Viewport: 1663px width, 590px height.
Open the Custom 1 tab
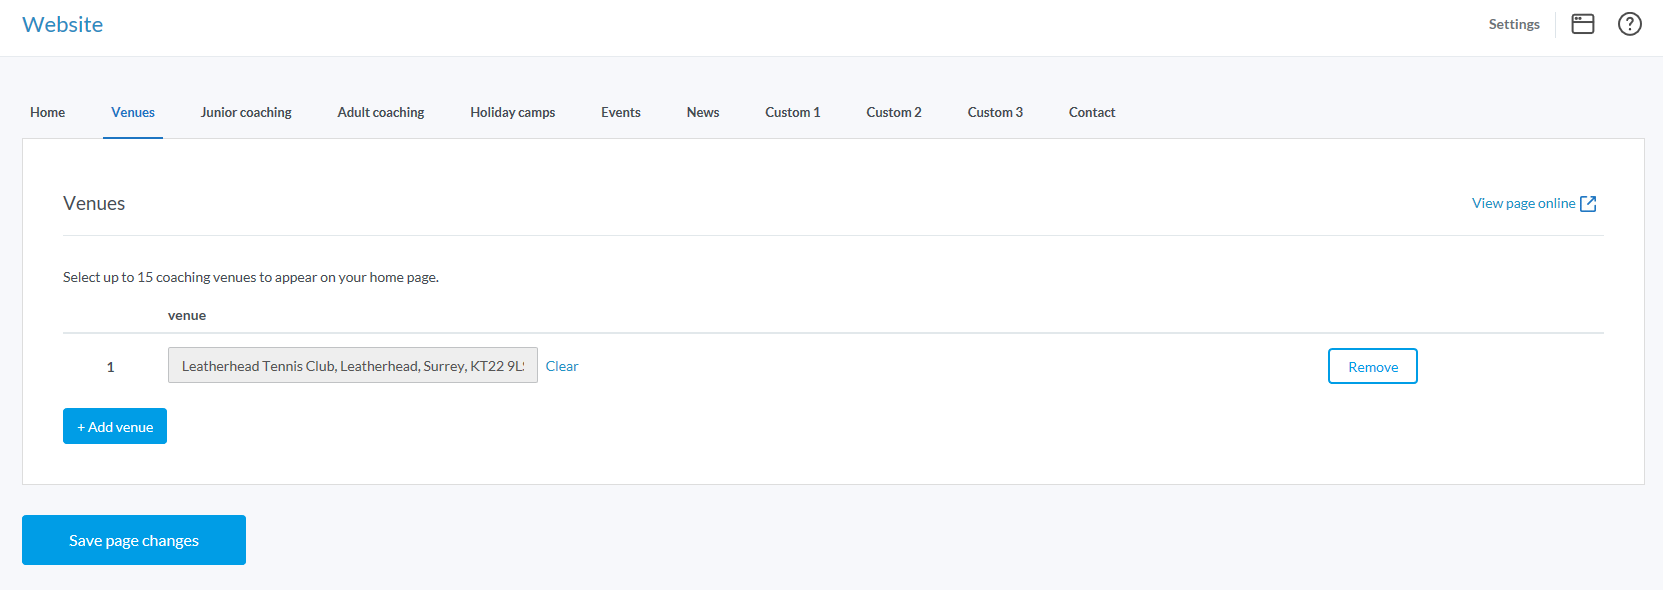pos(792,112)
